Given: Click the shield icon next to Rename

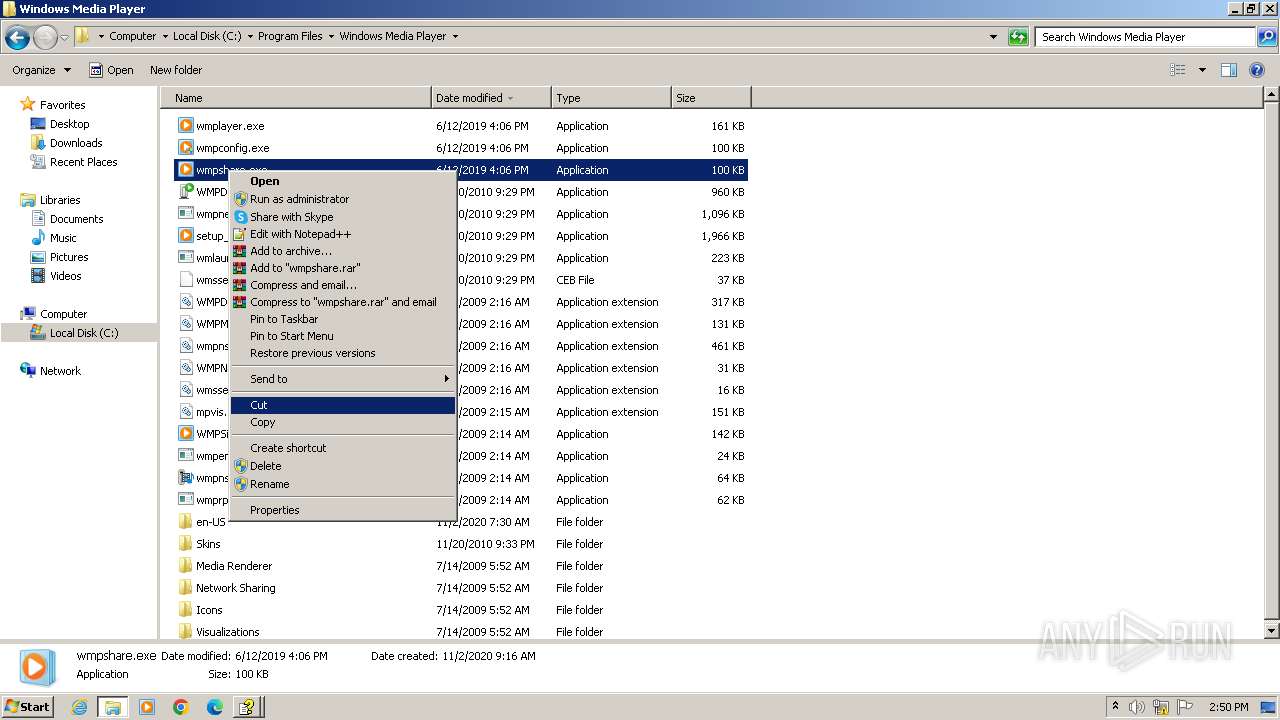Looking at the screenshot, I should [x=240, y=484].
